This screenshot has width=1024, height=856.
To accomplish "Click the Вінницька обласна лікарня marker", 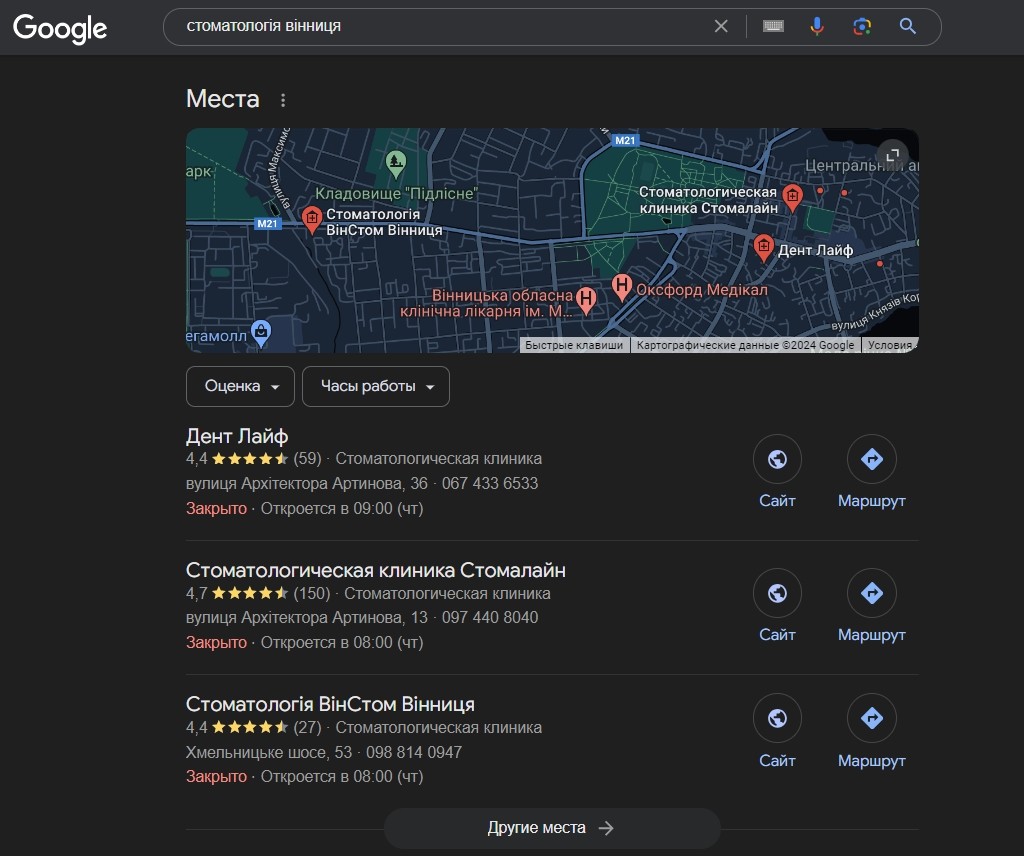I will [586, 300].
